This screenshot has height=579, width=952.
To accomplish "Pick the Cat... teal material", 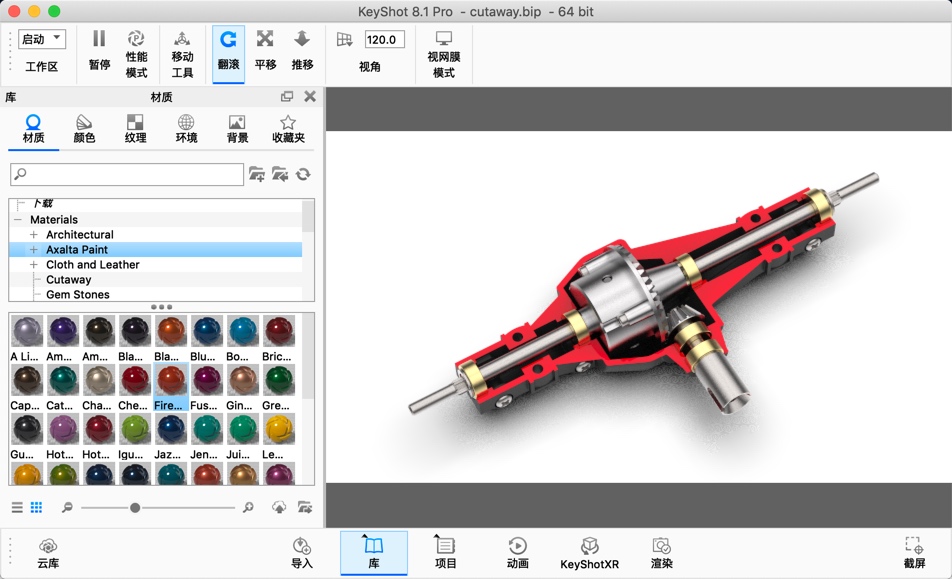I will (x=63, y=387).
